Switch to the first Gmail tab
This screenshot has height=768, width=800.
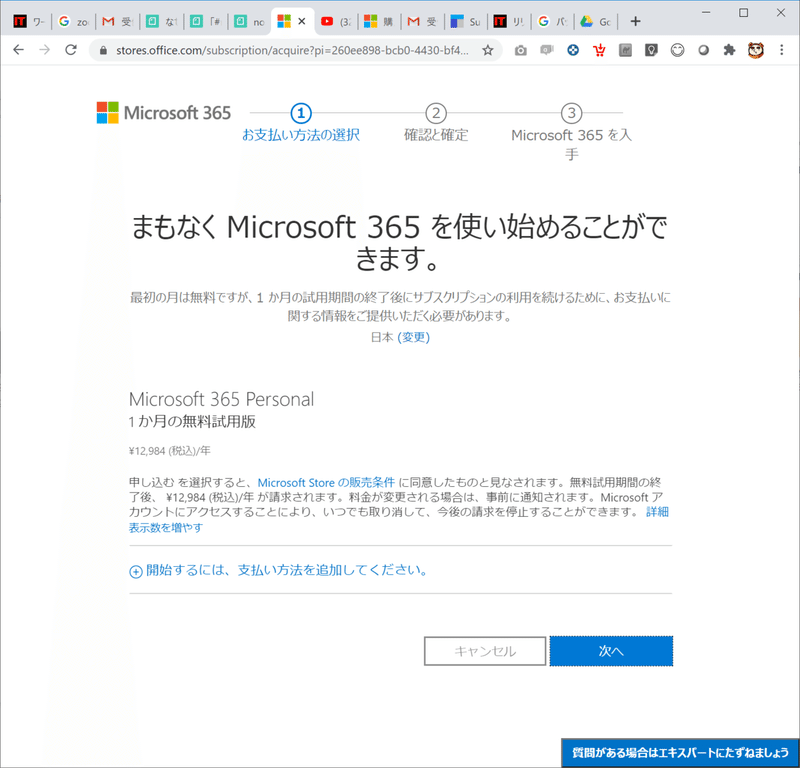click(x=117, y=21)
